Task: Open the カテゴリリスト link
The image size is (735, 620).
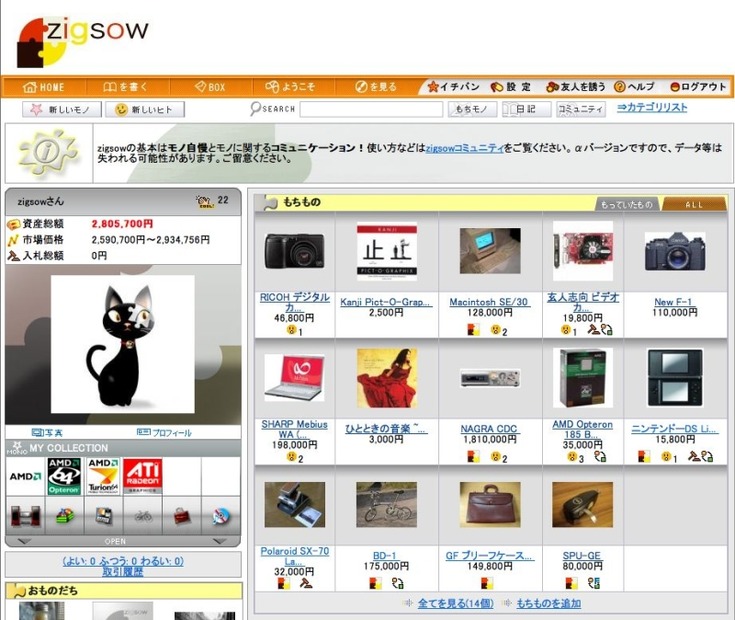Action: pos(652,108)
